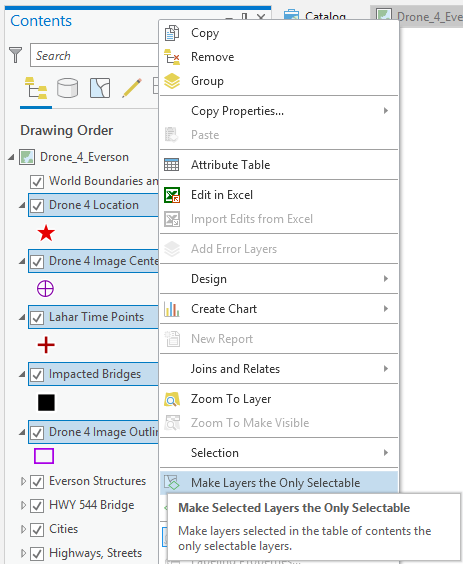The height and width of the screenshot is (564, 463).
Task: Click the Zoom To Layer magnifier icon
Action: 172,399
